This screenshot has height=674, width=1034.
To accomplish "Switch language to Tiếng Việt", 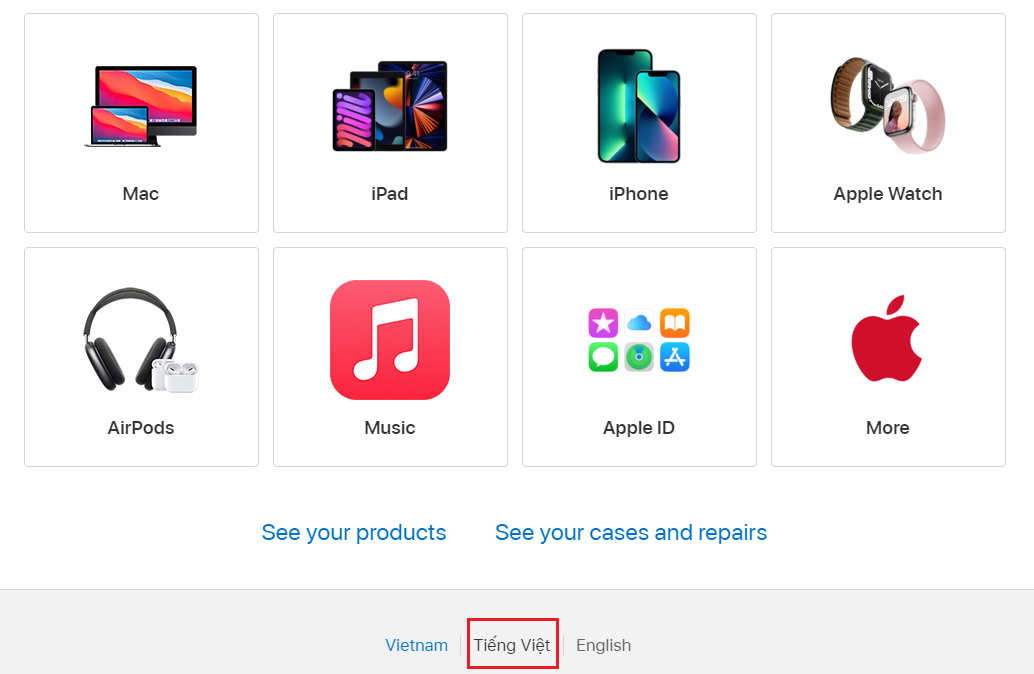I will click(x=512, y=646).
